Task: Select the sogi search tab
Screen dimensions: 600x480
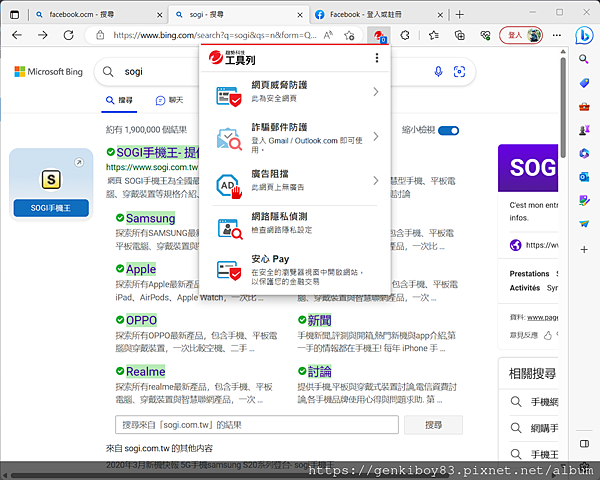Action: tap(239, 15)
